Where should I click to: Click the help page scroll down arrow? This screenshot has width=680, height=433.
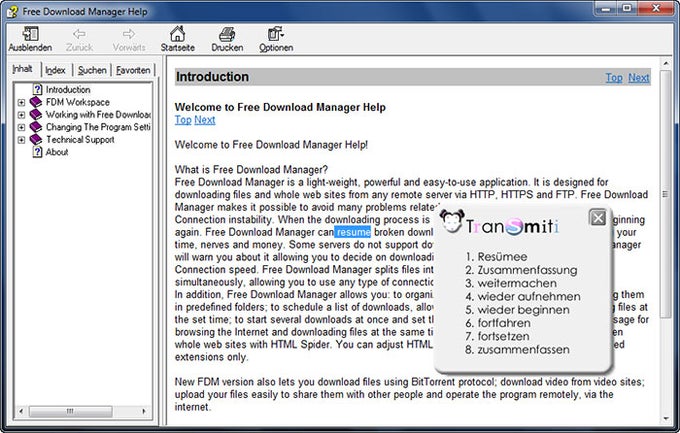(x=666, y=419)
